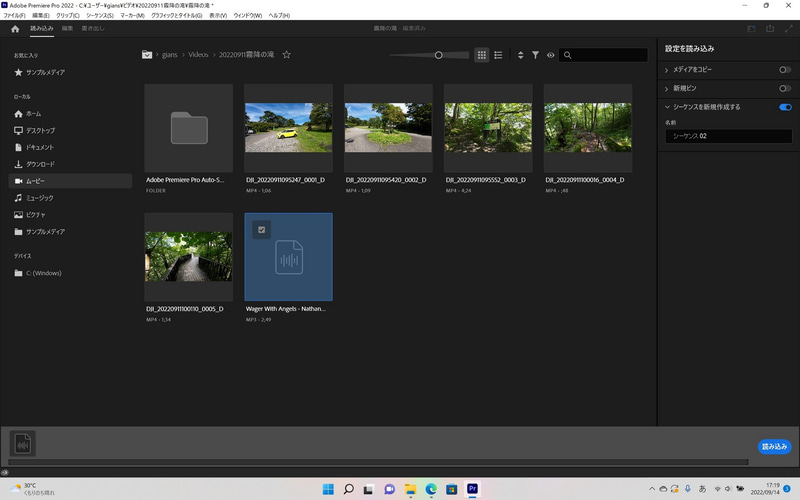Switch to list view of media
This screenshot has width=800, height=500.
click(x=498, y=55)
